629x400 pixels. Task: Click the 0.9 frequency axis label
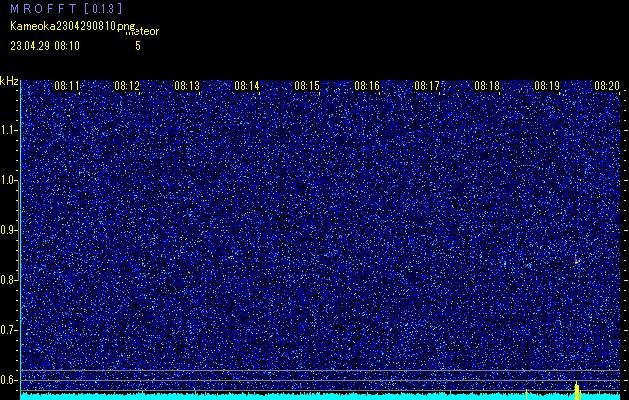click(9, 230)
